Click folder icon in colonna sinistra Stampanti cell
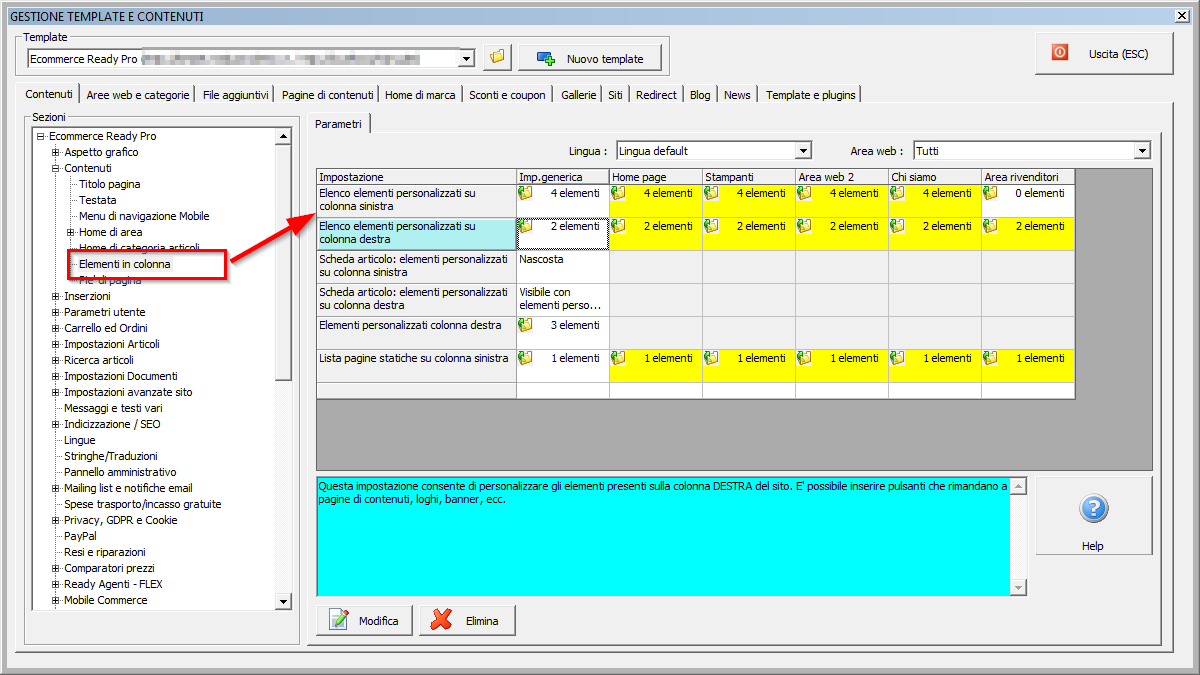Viewport: 1200px width, 675px height. [712, 193]
